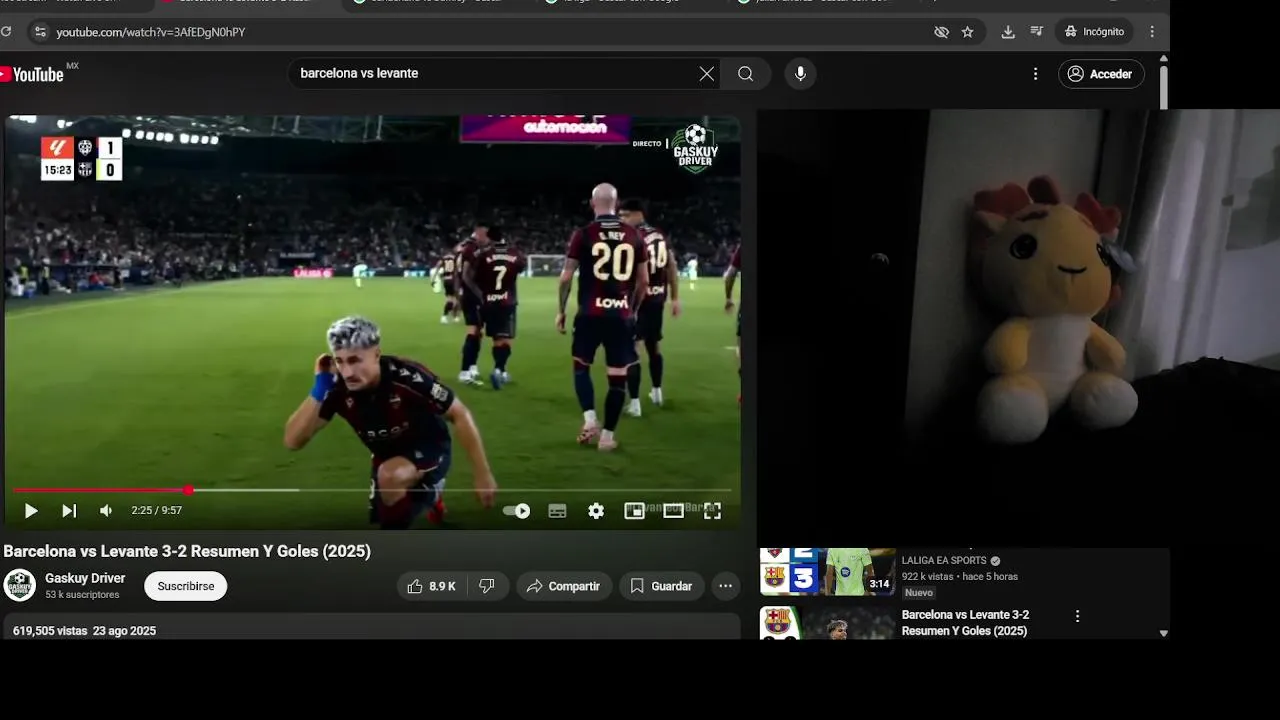1280x720 pixels.
Task: Mute the video volume speaker icon
Action: click(x=106, y=511)
